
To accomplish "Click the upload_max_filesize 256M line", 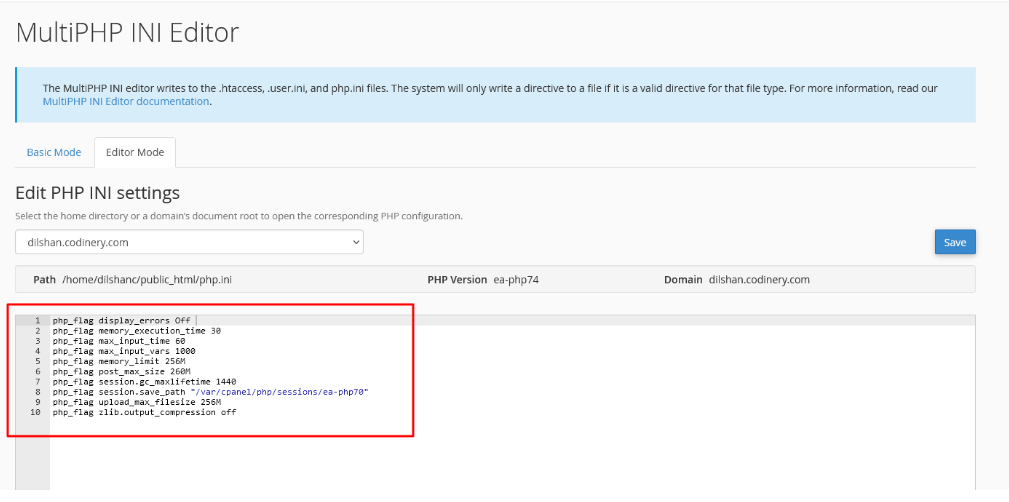I will click(137, 402).
